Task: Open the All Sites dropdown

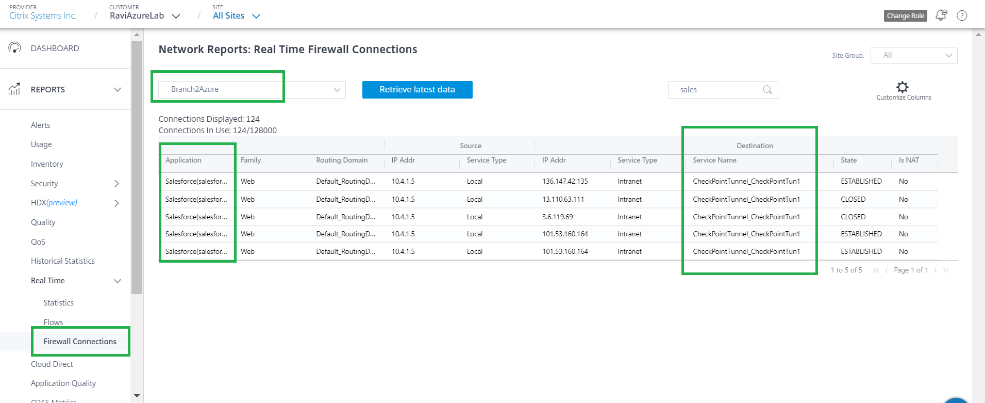Action: (x=236, y=16)
